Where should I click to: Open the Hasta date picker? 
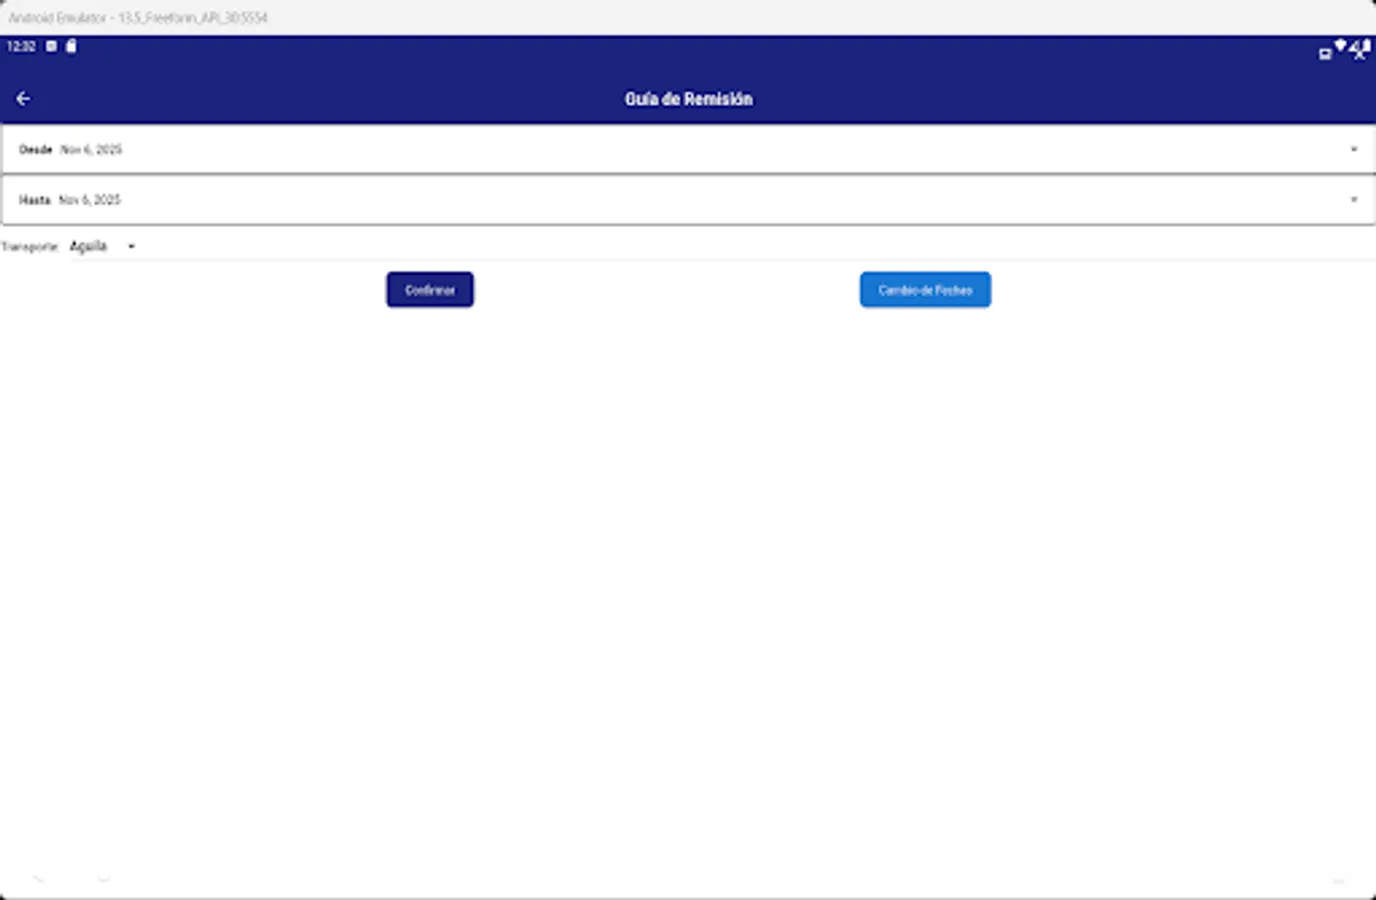coord(688,200)
